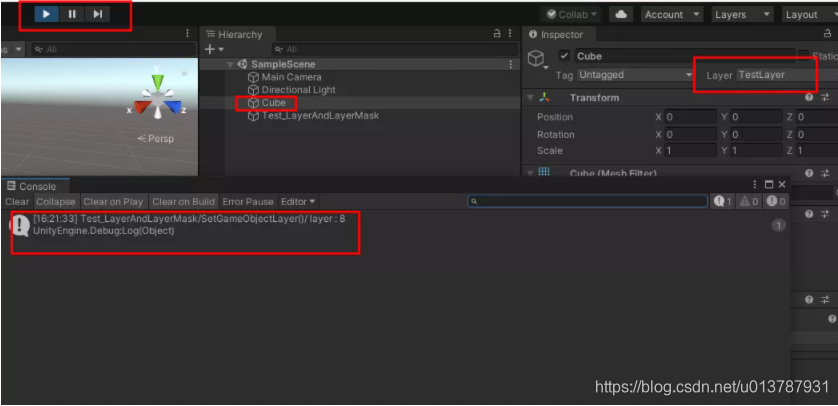Open the Account dropdown
The width and height of the screenshot is (838, 406).
[671, 14]
